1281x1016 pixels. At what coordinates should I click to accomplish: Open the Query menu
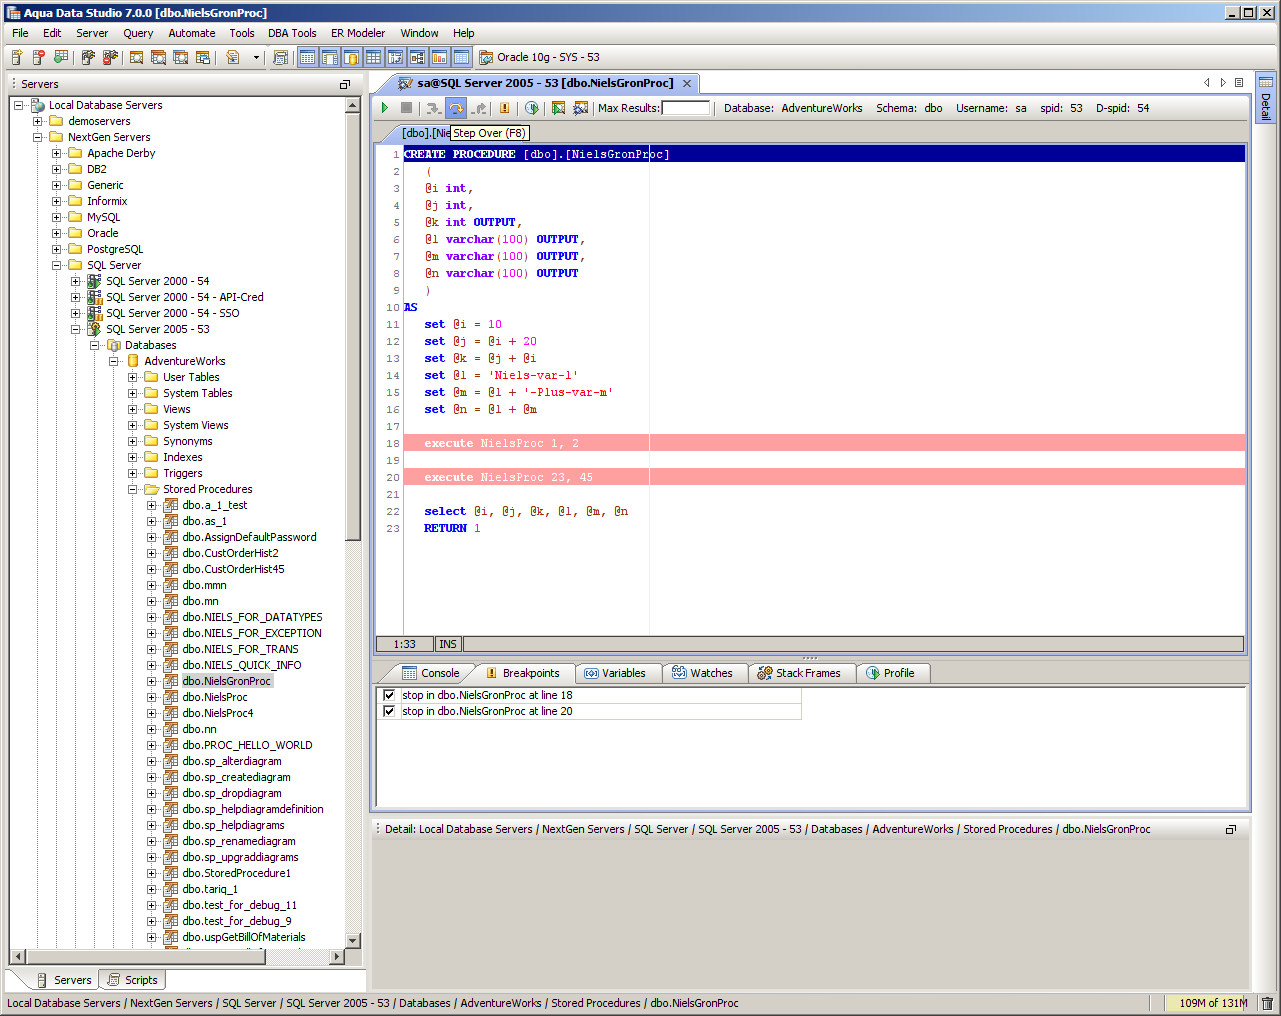tap(138, 33)
